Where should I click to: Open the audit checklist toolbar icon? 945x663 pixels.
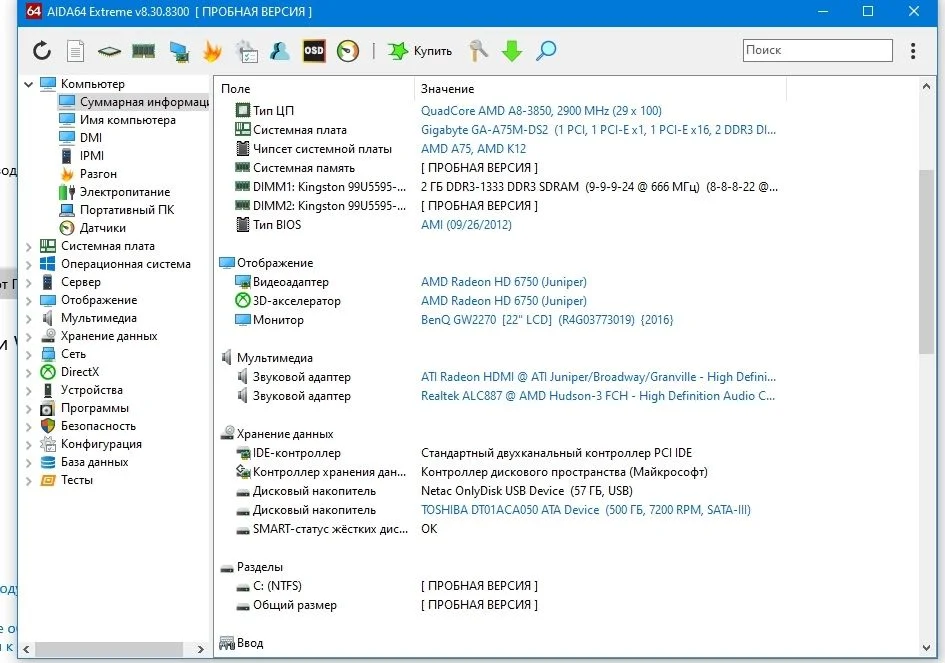coord(246,51)
